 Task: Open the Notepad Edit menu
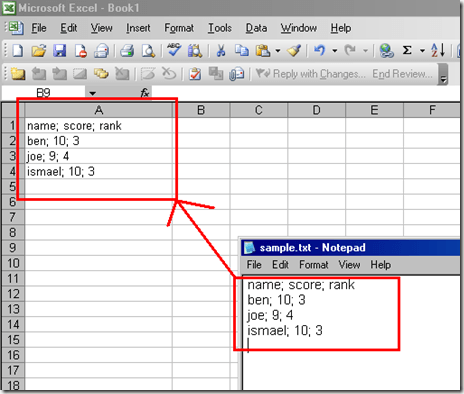click(280, 265)
